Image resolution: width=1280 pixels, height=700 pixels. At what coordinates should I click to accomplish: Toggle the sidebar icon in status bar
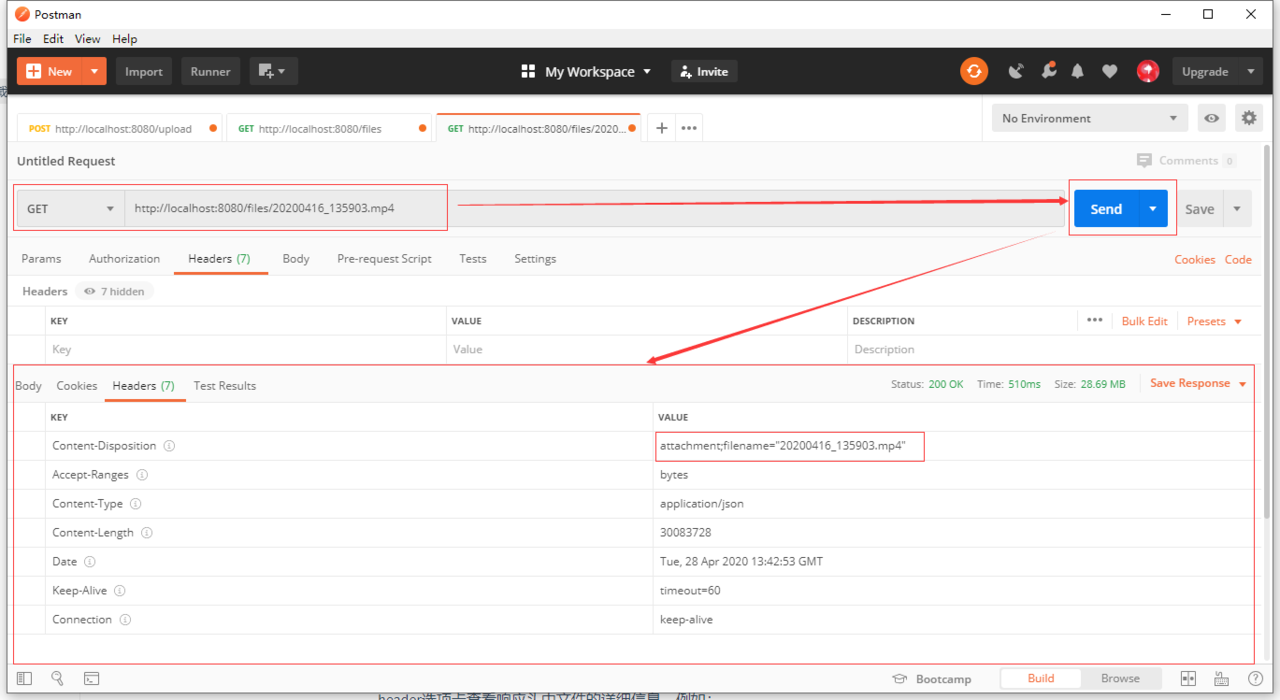coord(24,678)
